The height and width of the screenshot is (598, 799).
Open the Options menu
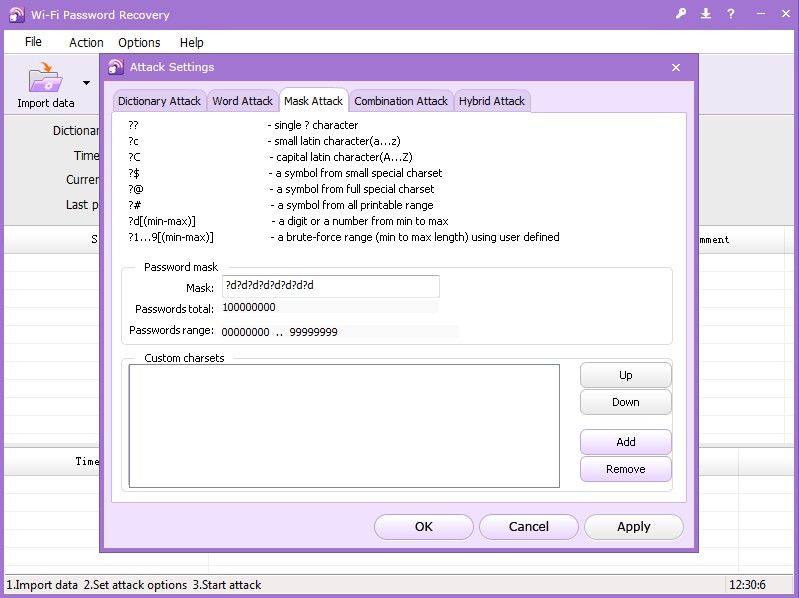(x=139, y=42)
